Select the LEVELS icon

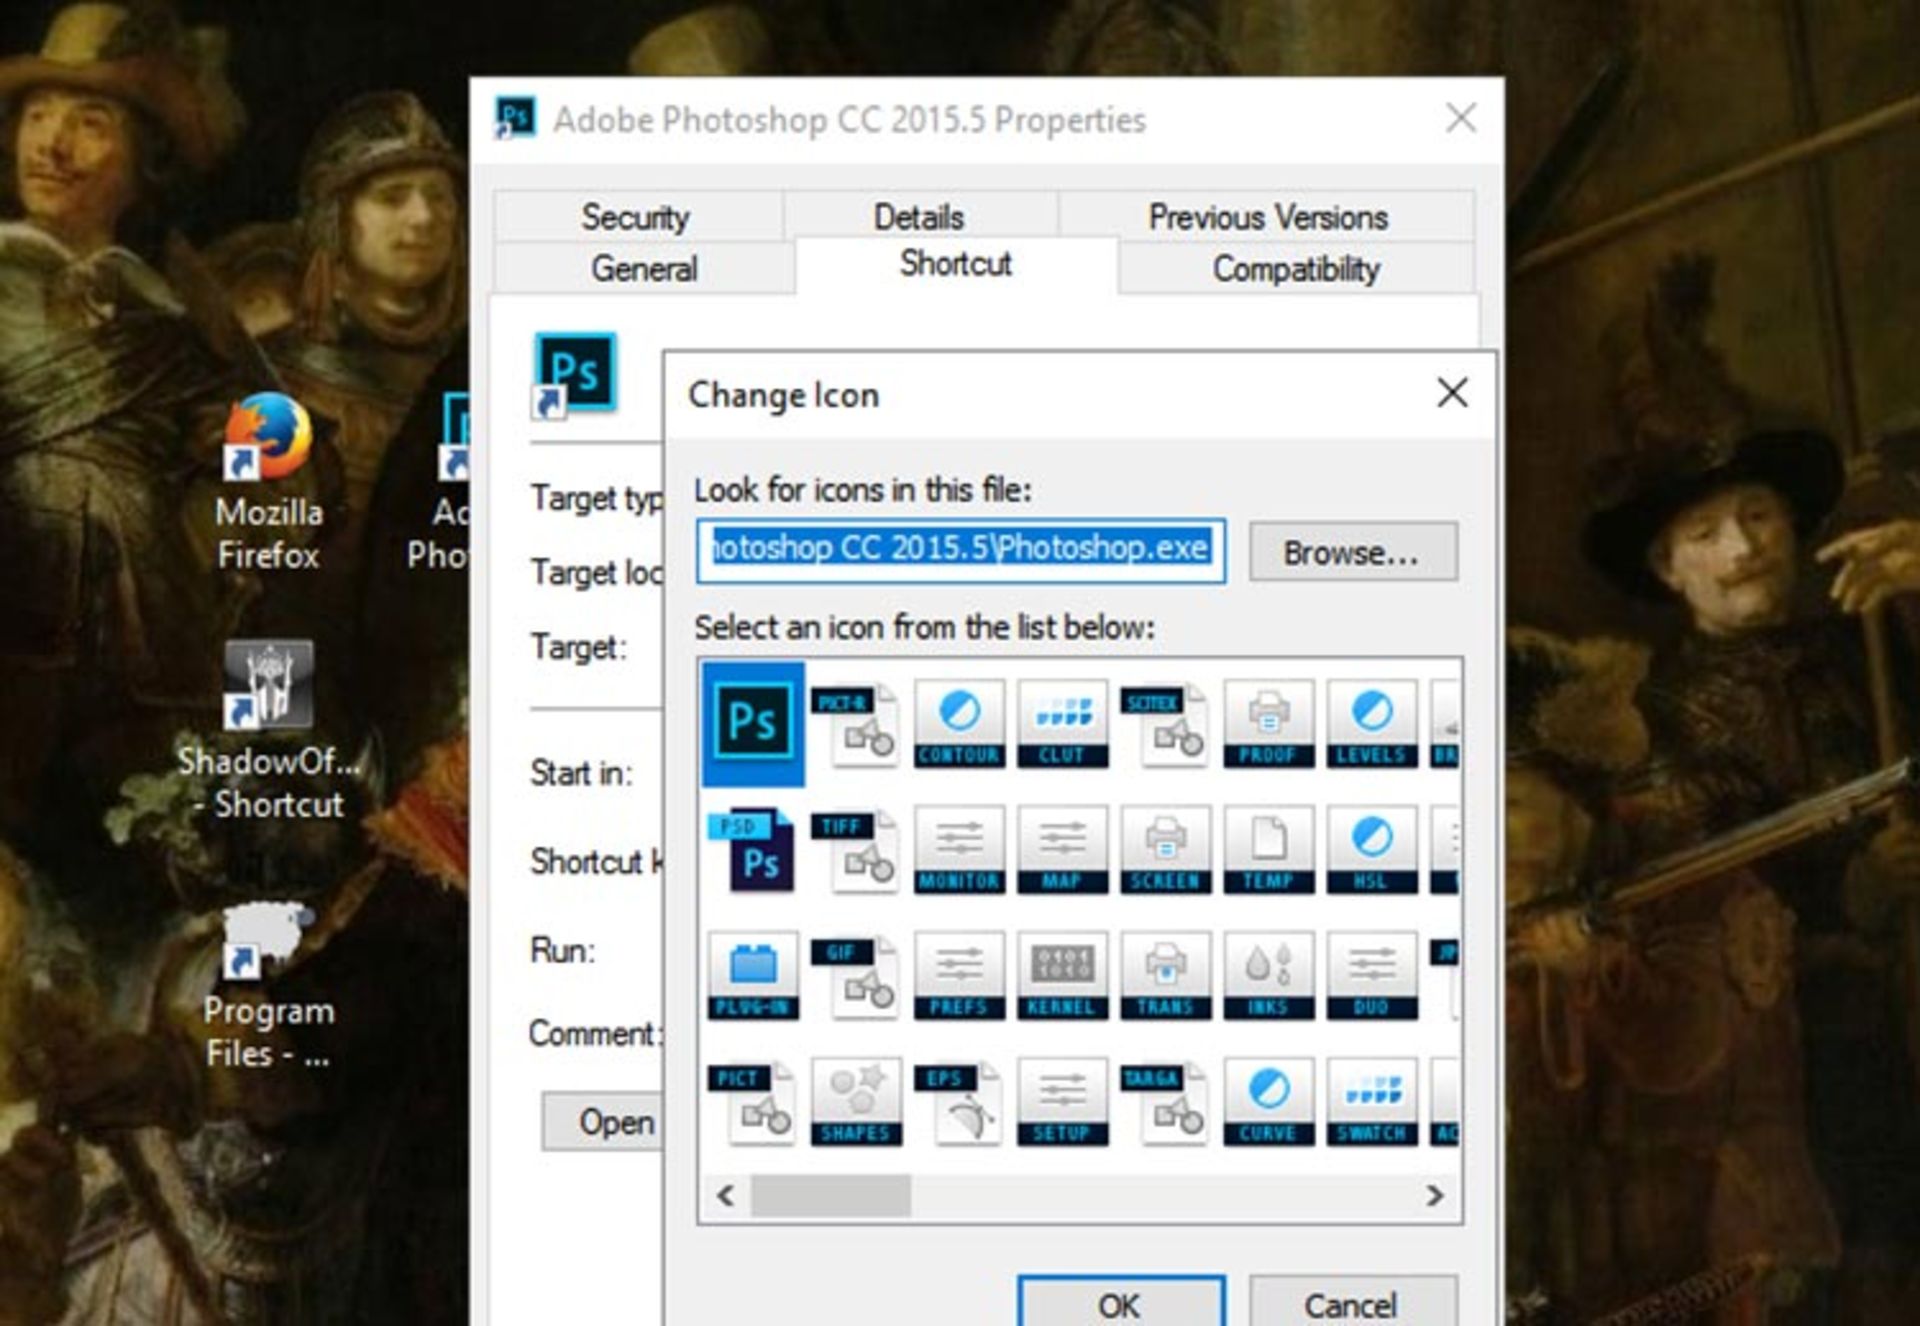(x=1372, y=724)
